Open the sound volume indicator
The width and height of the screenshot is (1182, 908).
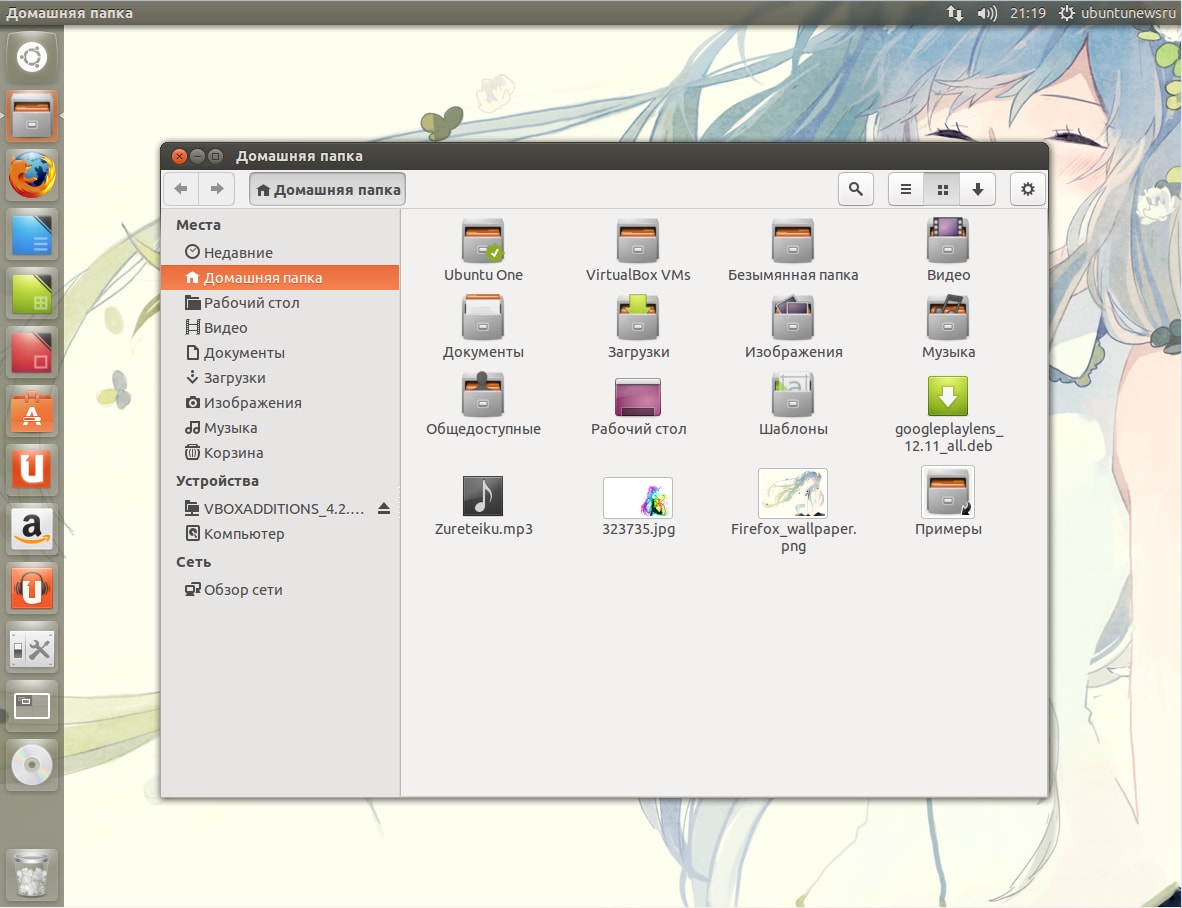(987, 13)
